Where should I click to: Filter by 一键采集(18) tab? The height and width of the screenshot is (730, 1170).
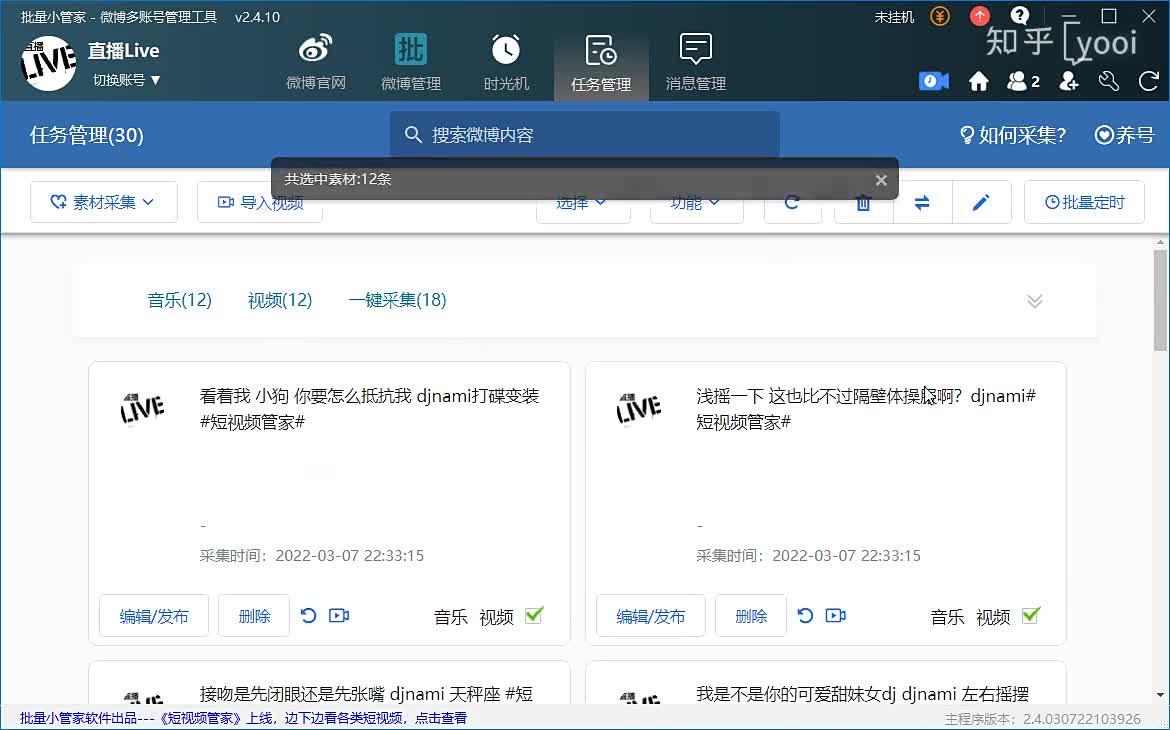(x=398, y=300)
